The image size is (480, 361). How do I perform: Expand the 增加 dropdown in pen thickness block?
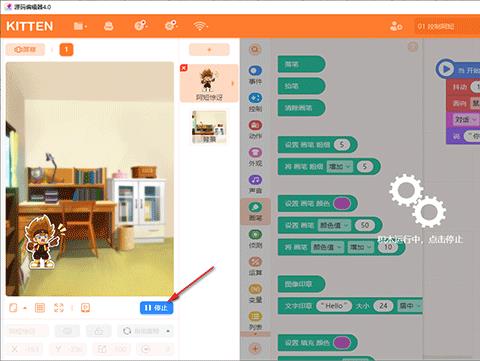pos(339,166)
